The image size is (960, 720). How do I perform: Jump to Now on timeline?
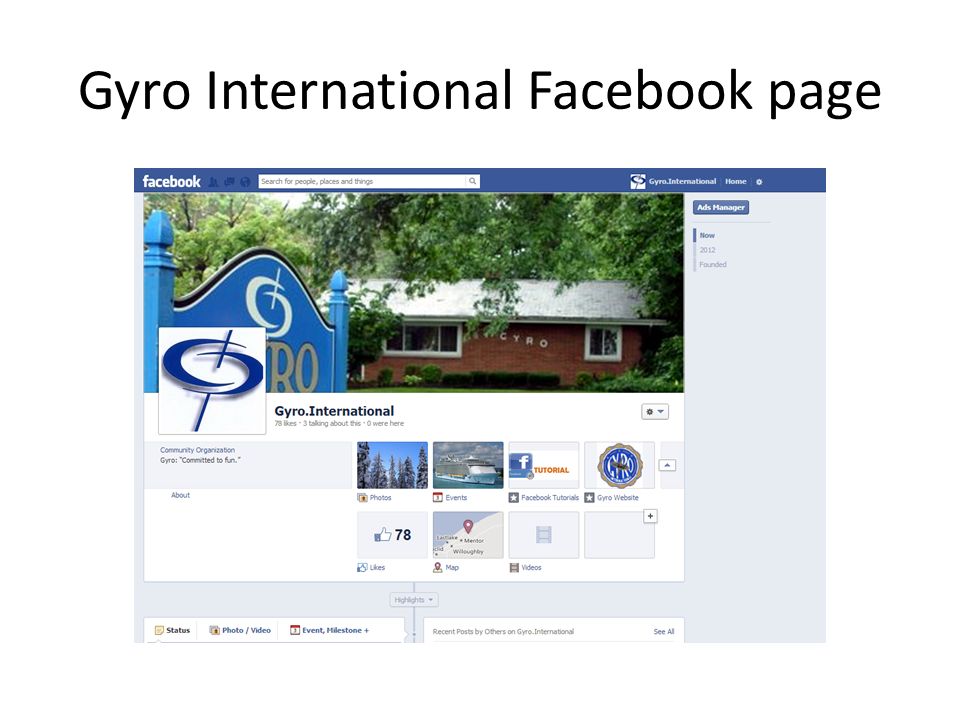point(707,235)
